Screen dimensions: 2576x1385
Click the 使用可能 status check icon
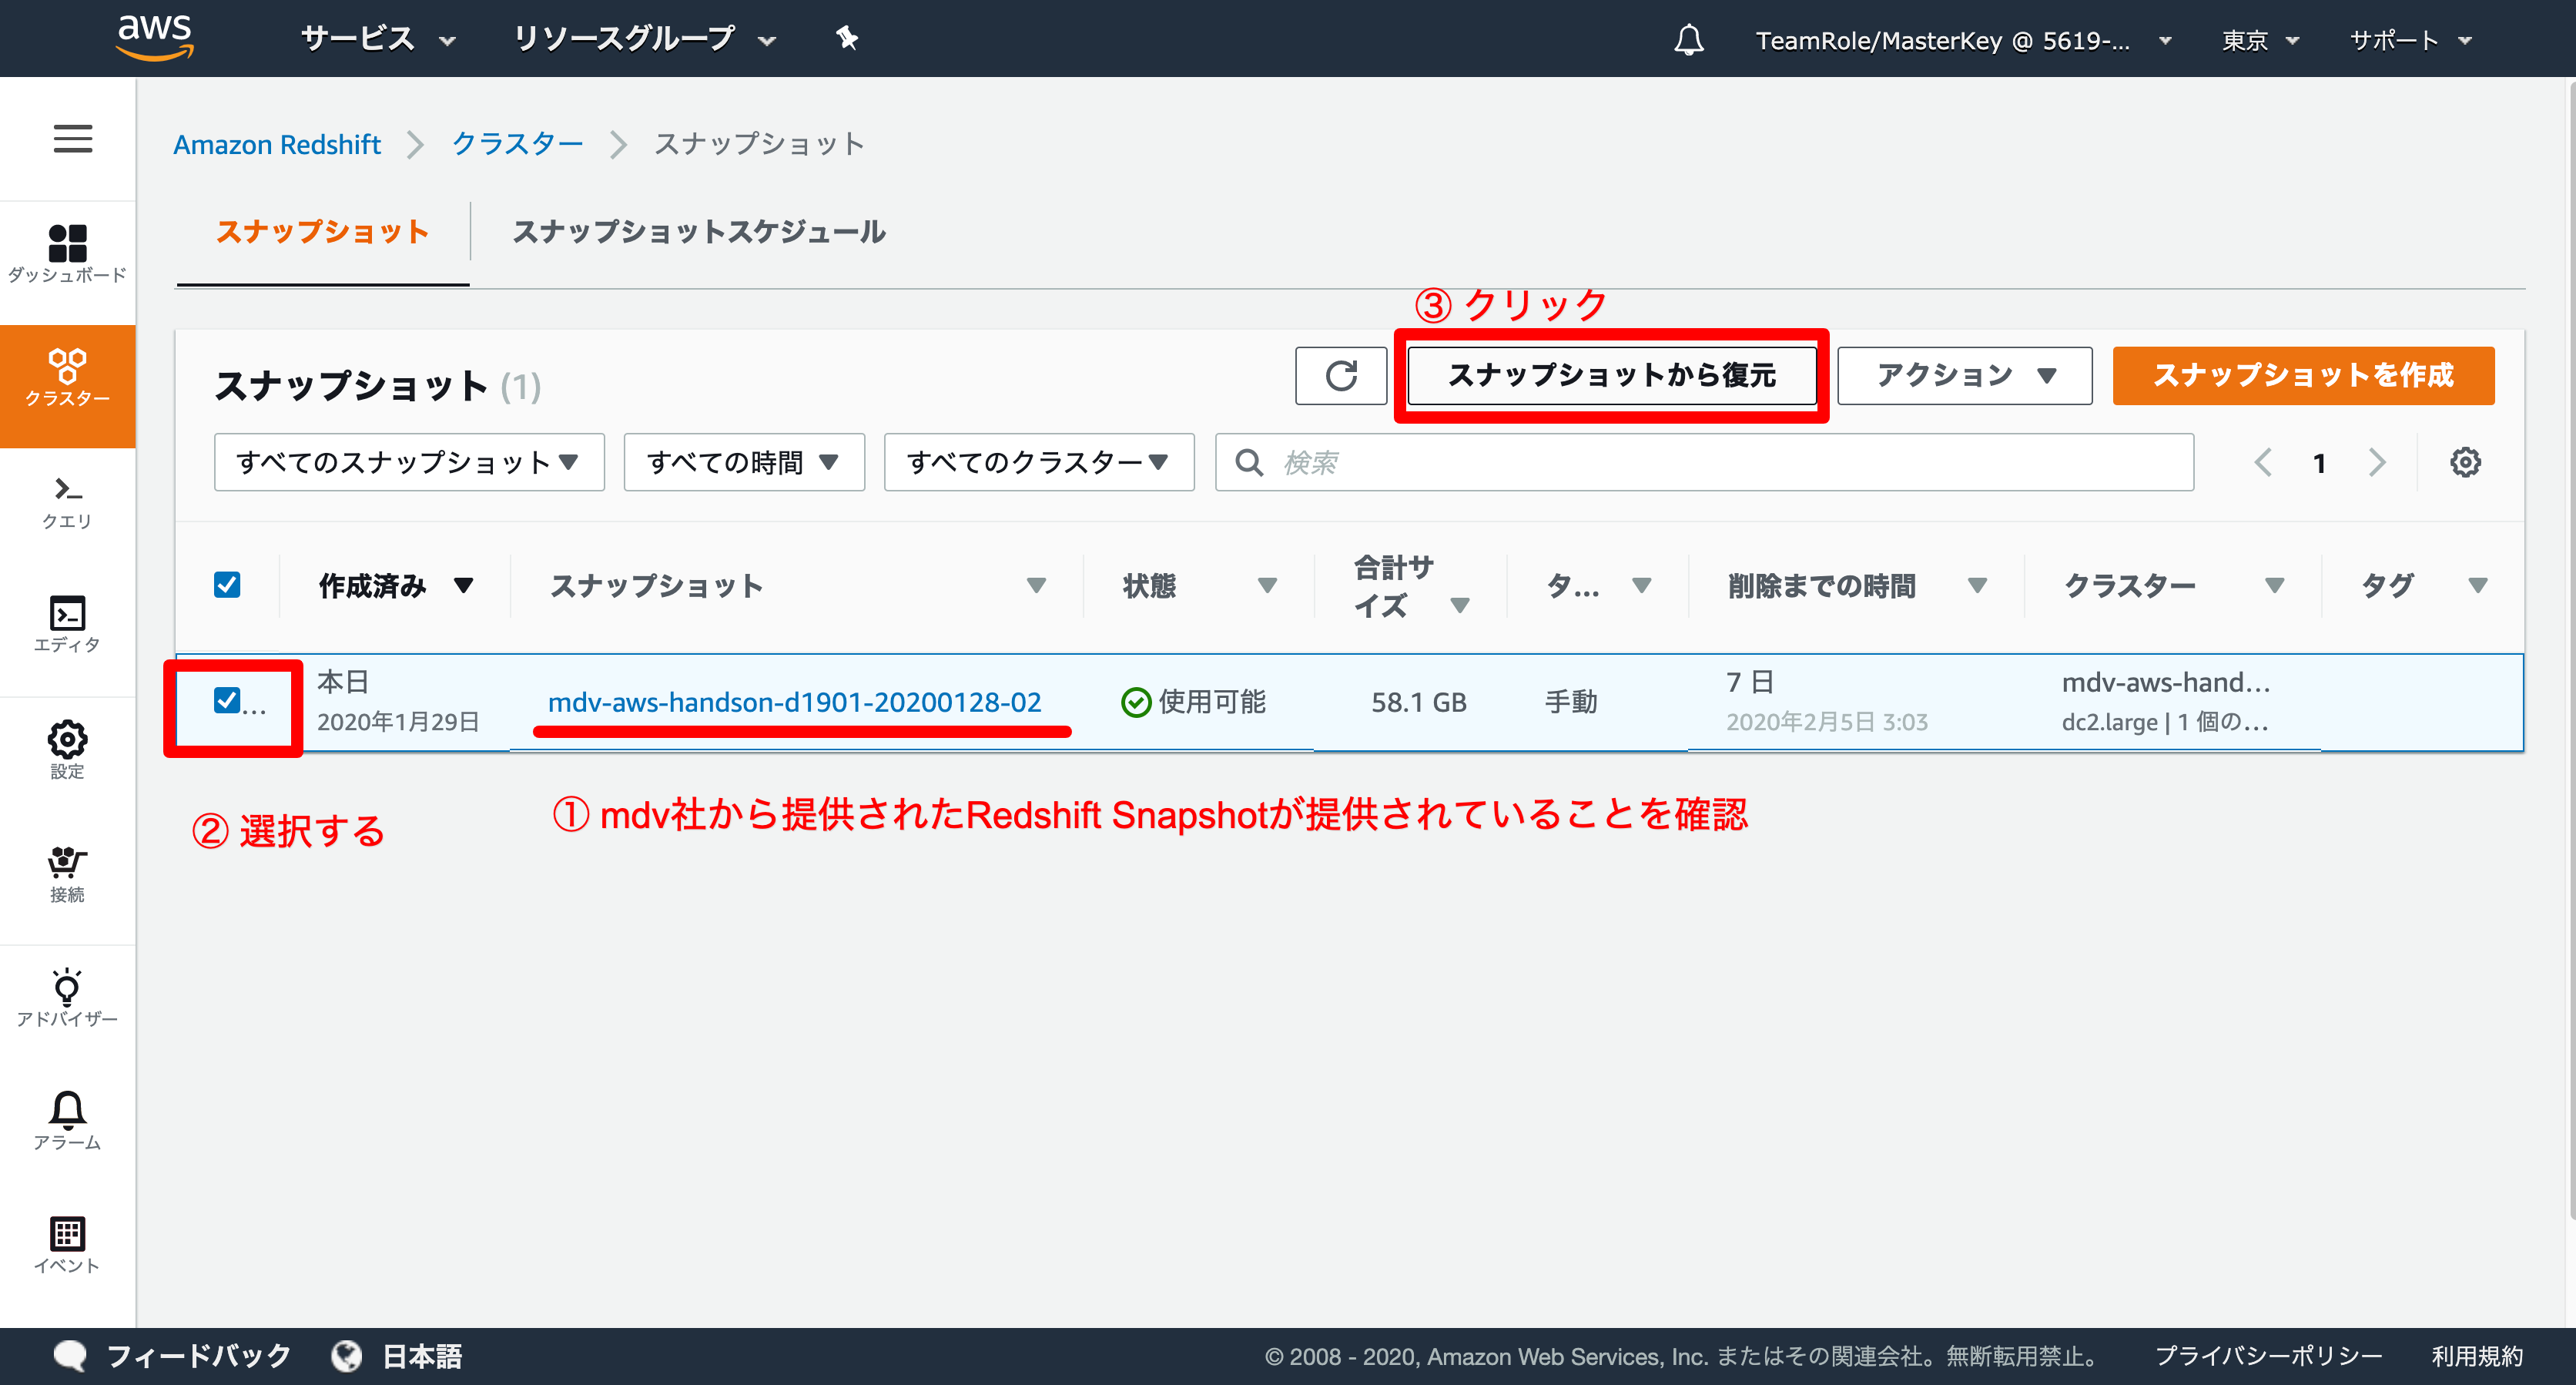[x=1135, y=703]
